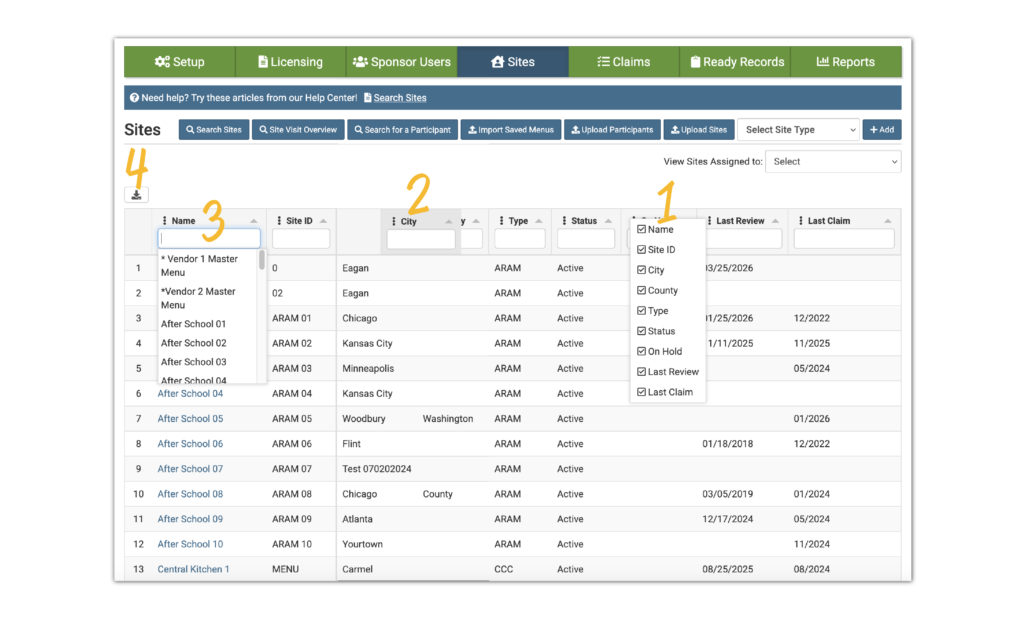Sort by Name using its sort arrow

point(253,221)
